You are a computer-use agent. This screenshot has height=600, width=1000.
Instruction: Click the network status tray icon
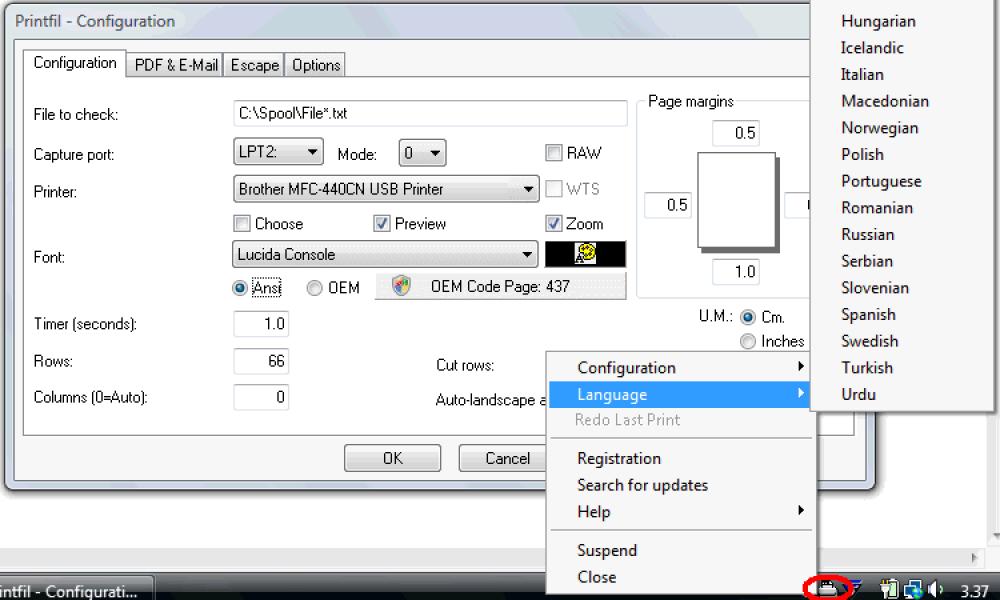tap(914, 587)
